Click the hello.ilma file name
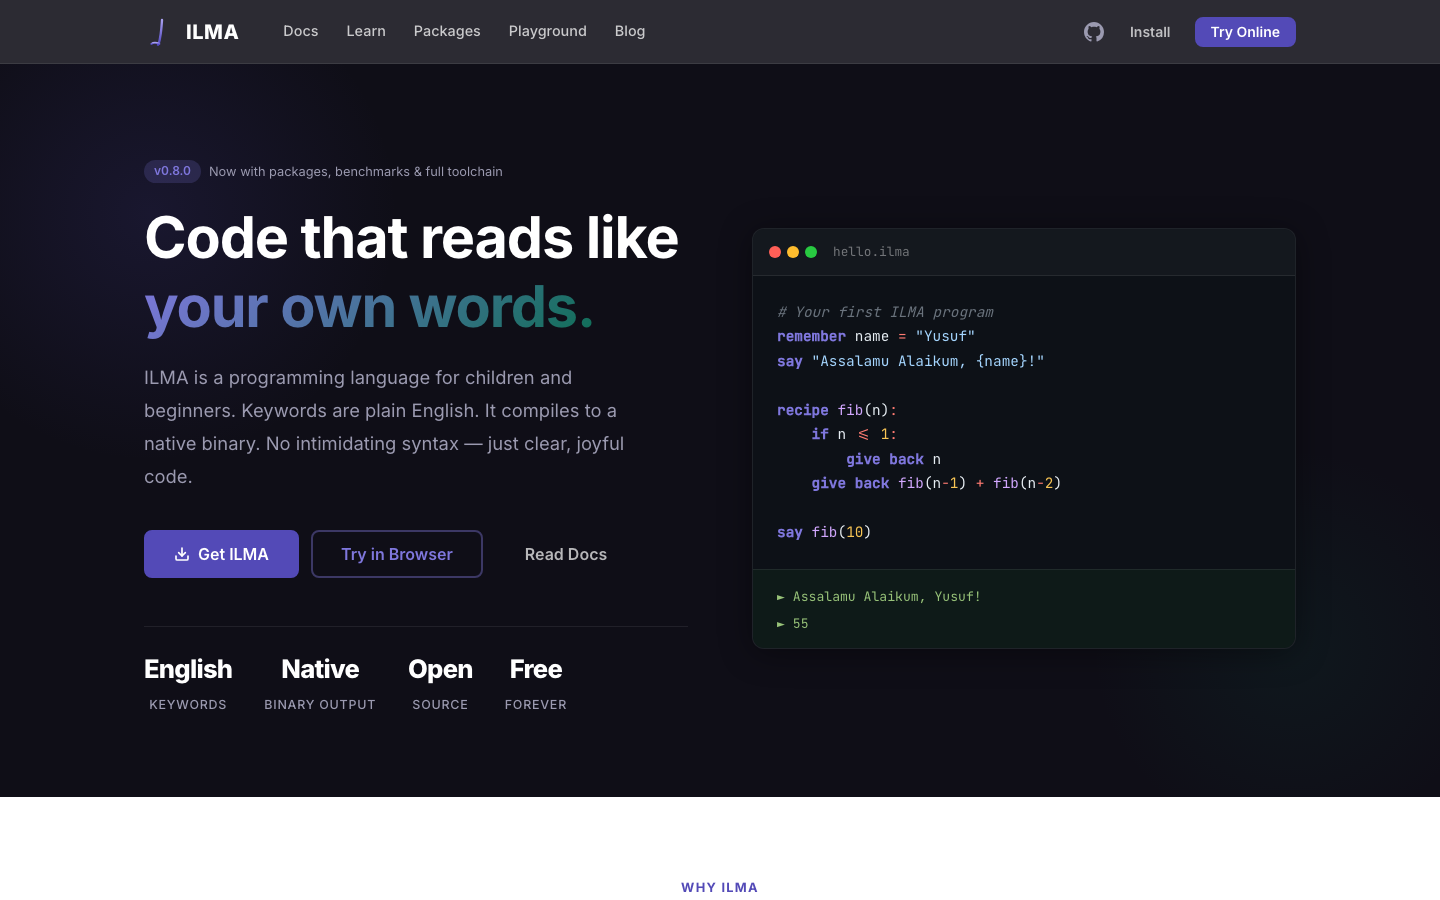The width and height of the screenshot is (1440, 900). click(x=871, y=252)
